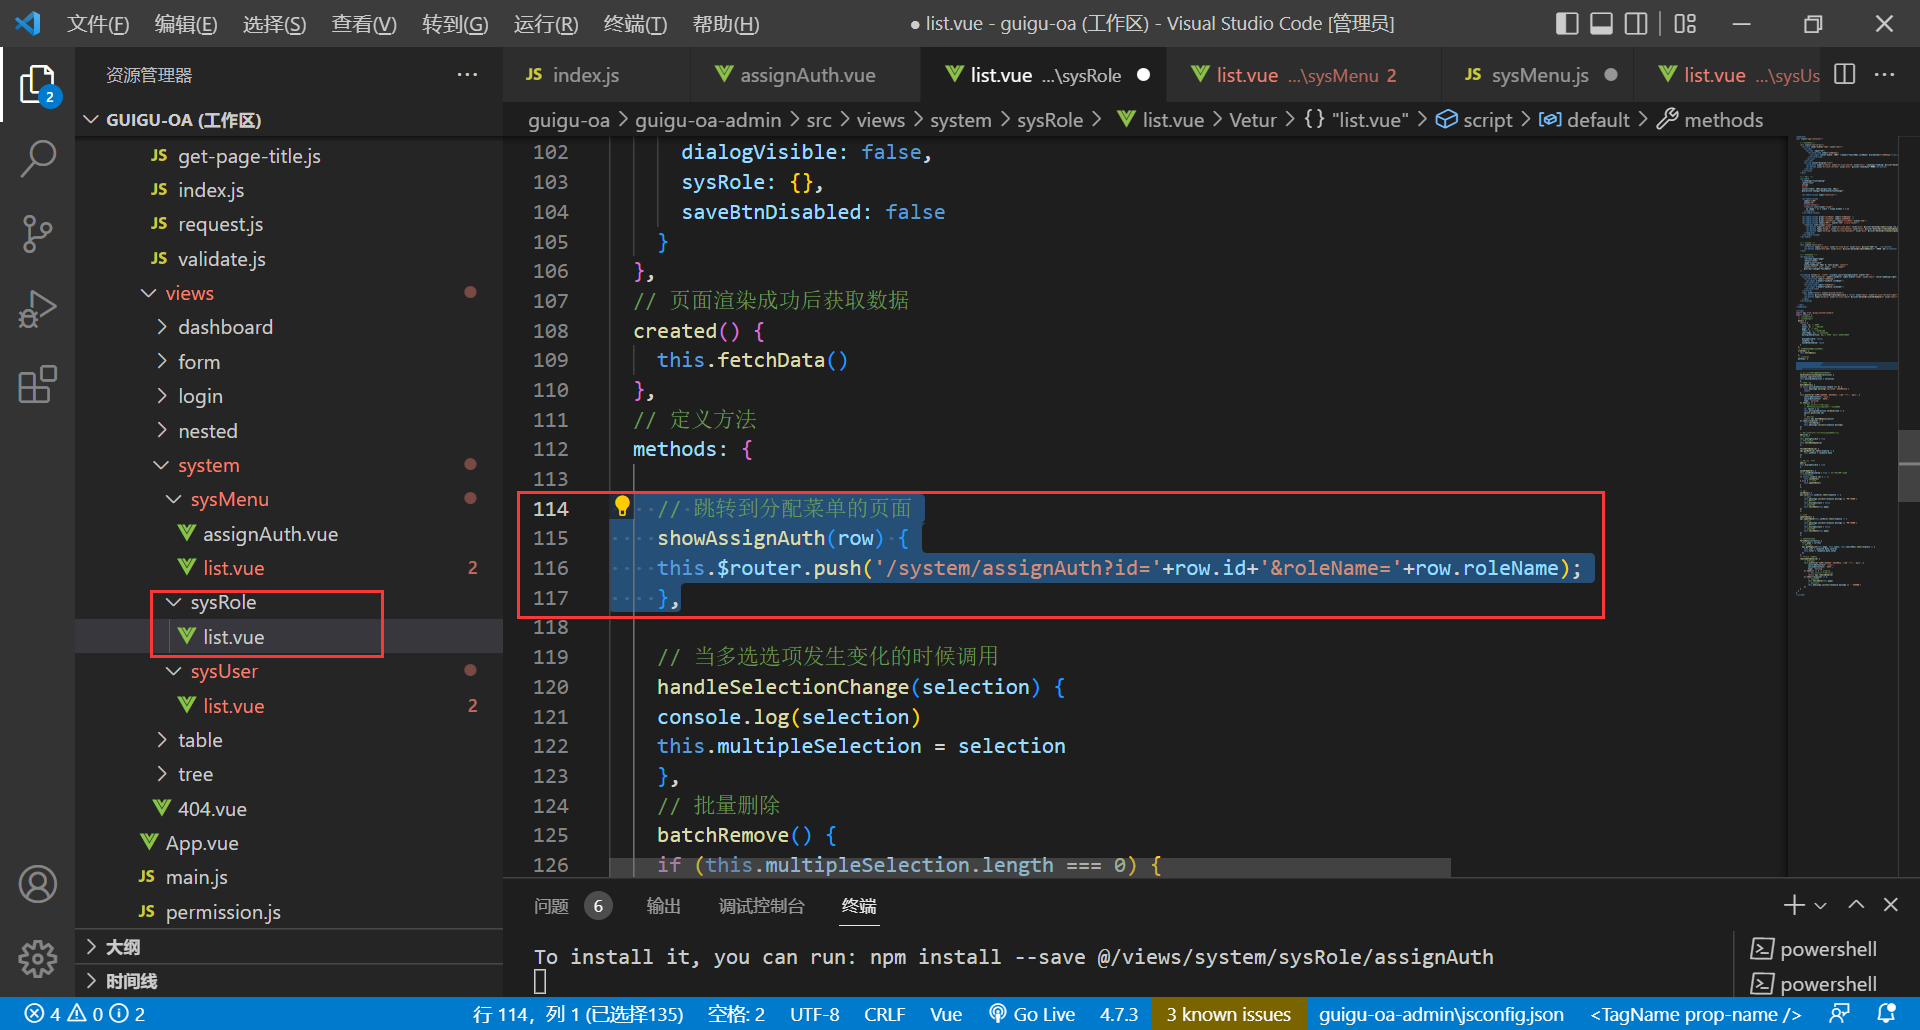Open the Manage gear settings icon
Image resolution: width=1920 pixels, height=1030 pixels.
tap(37, 958)
